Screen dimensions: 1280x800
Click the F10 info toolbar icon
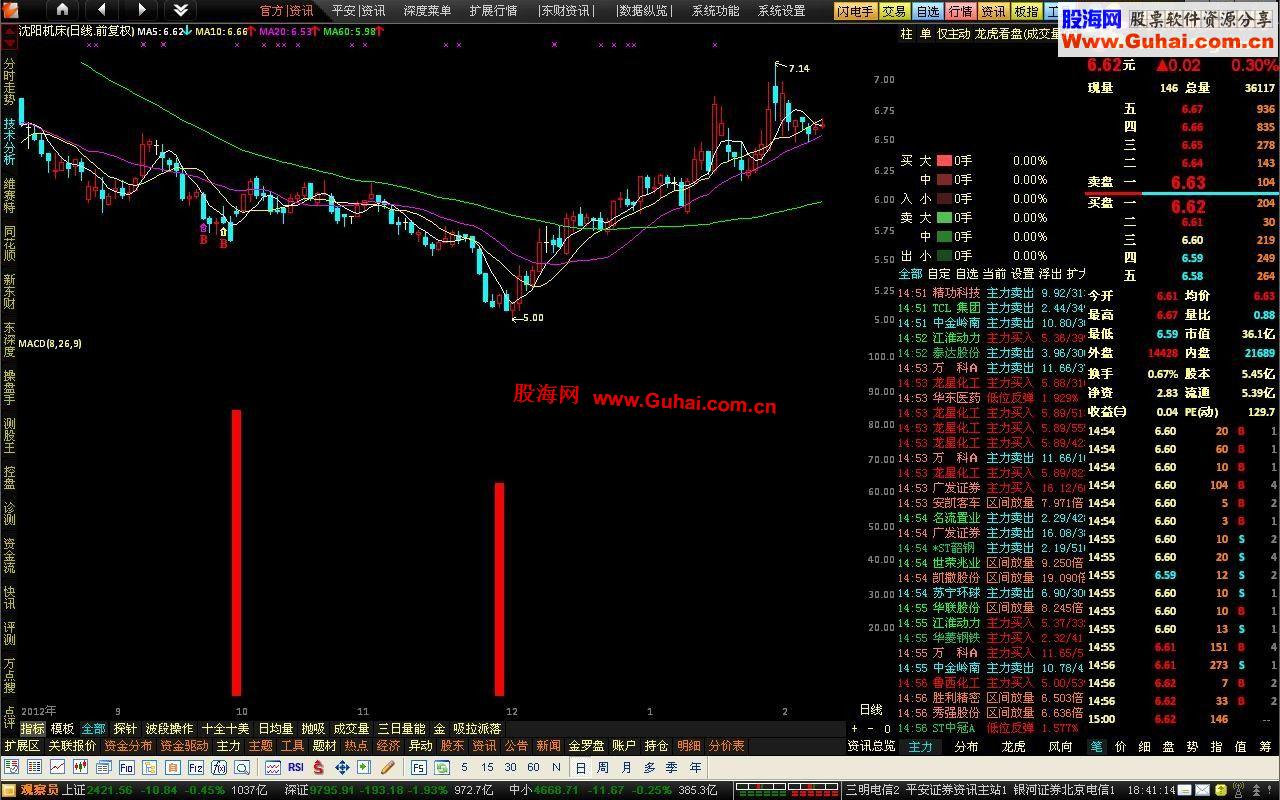pos(127,767)
